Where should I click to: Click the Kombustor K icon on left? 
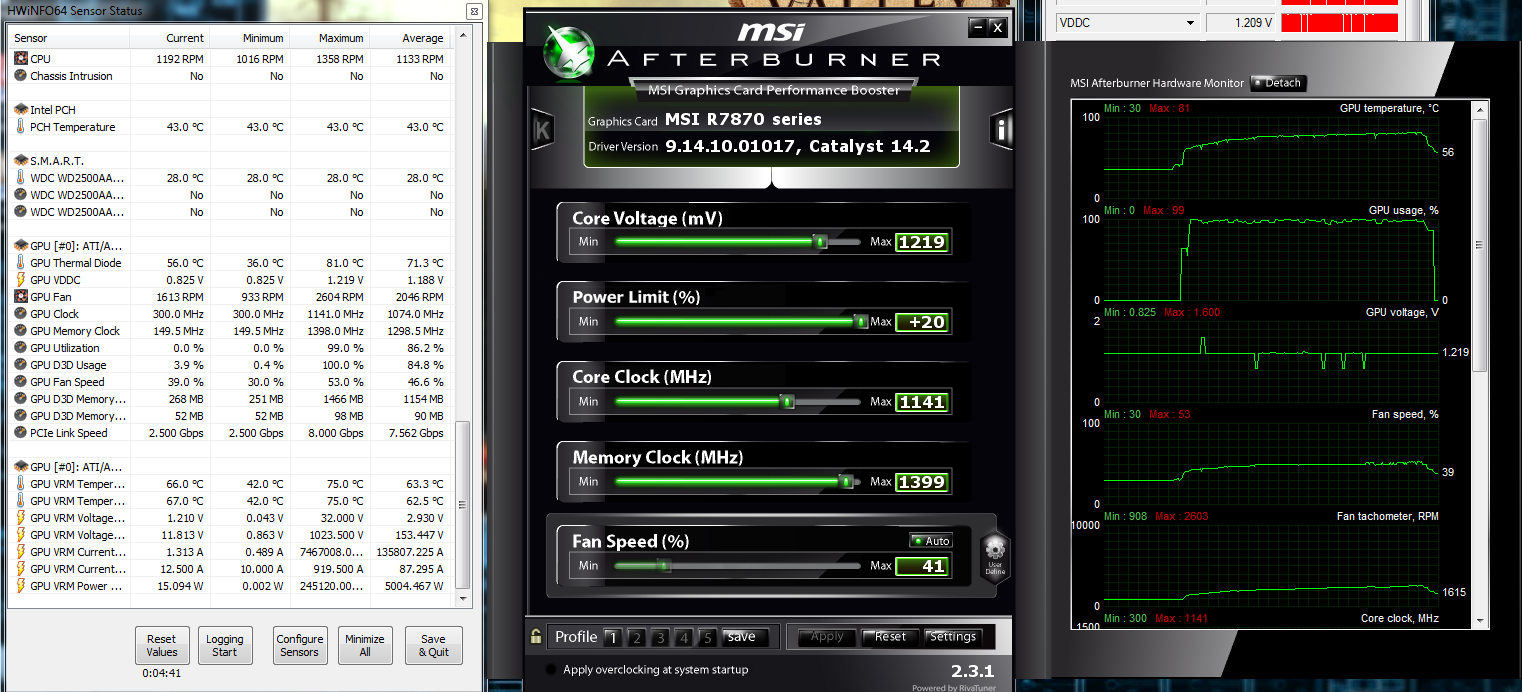(x=542, y=130)
